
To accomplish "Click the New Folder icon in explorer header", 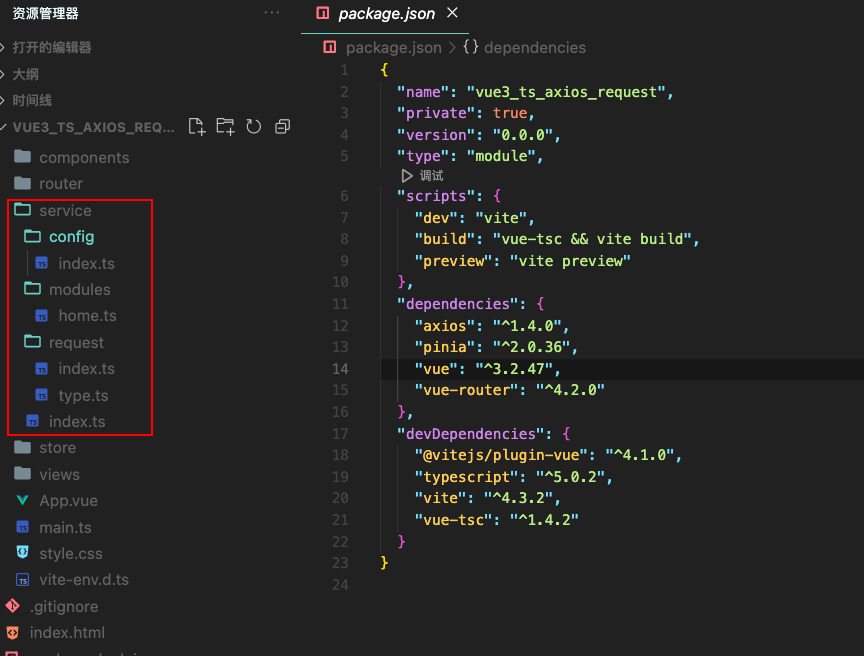I will (225, 127).
